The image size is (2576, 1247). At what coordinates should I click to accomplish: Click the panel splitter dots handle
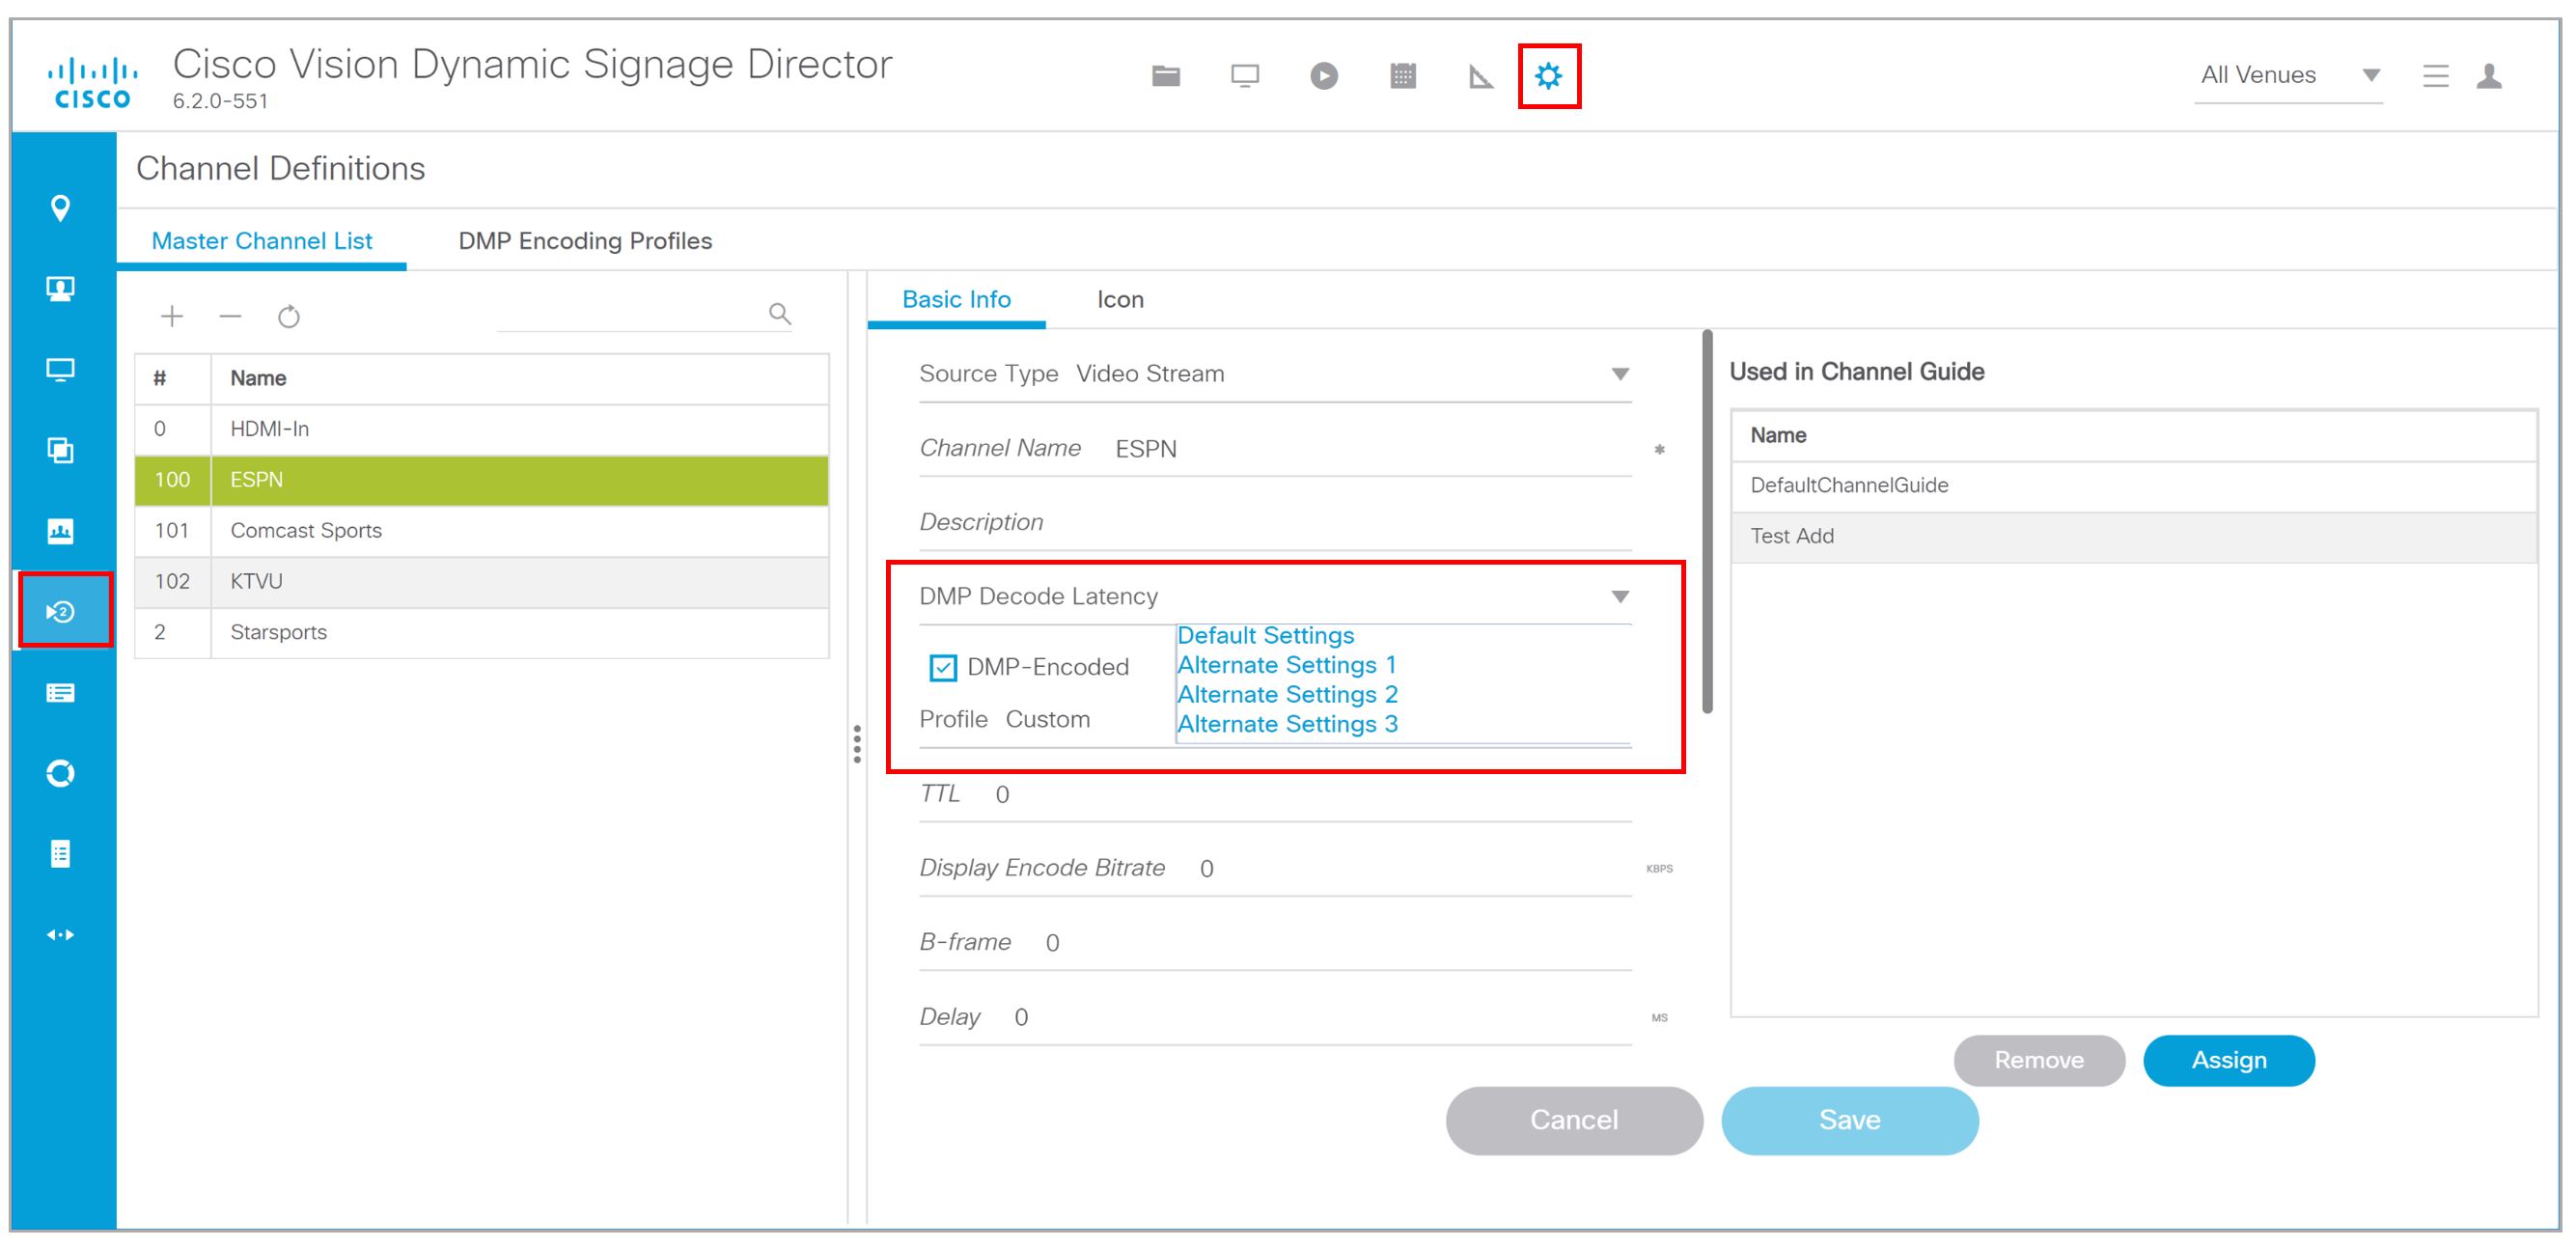[x=857, y=744]
